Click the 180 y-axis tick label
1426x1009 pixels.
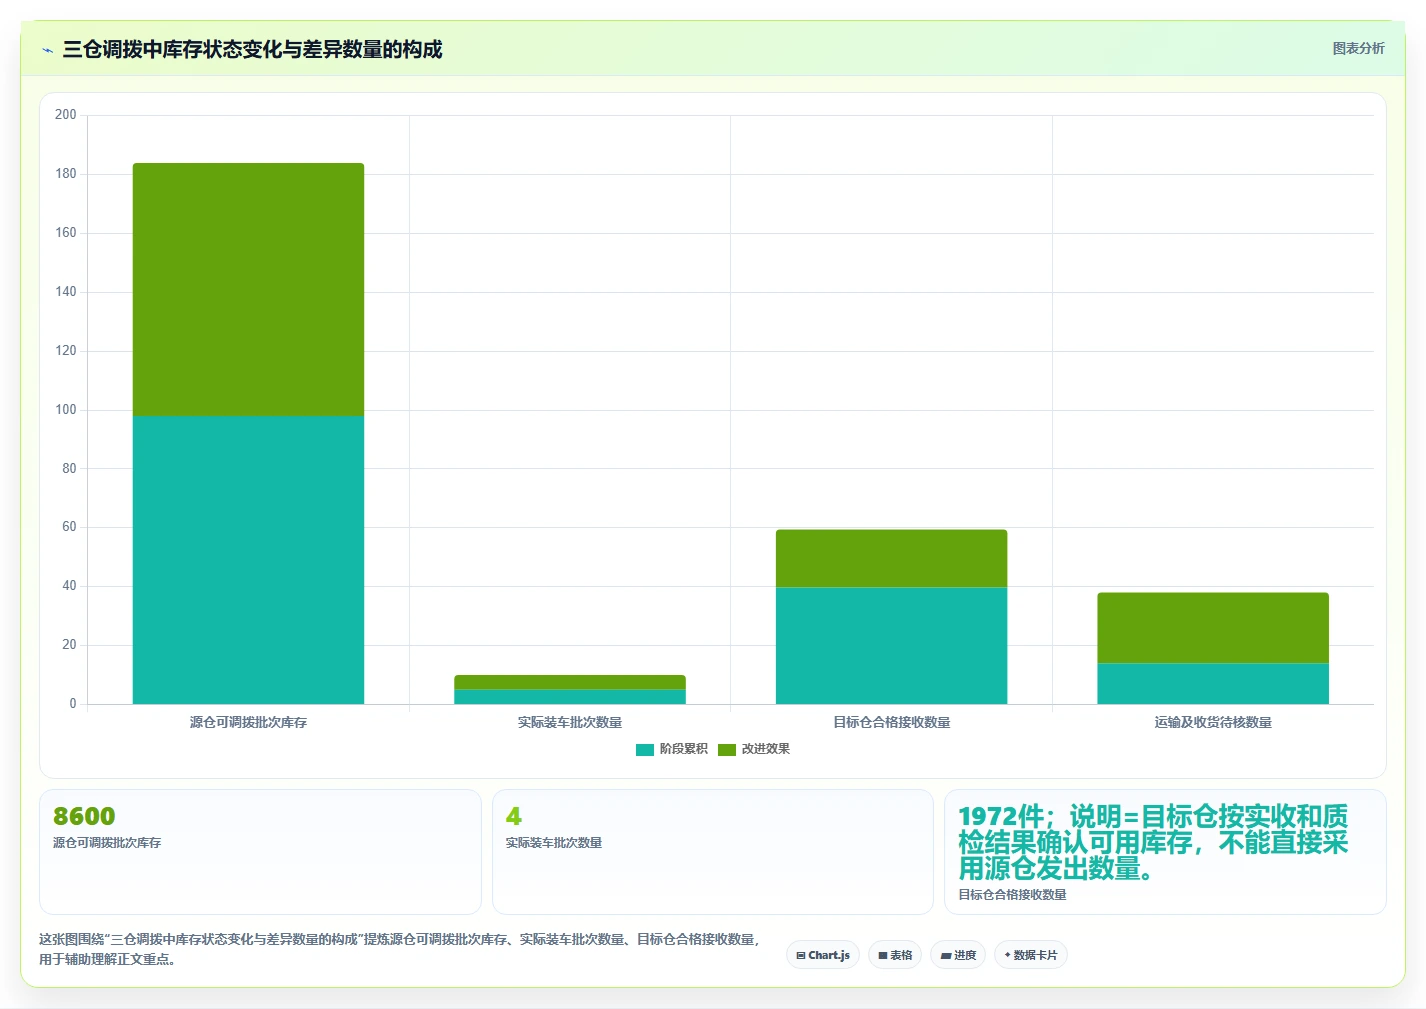[x=66, y=174]
